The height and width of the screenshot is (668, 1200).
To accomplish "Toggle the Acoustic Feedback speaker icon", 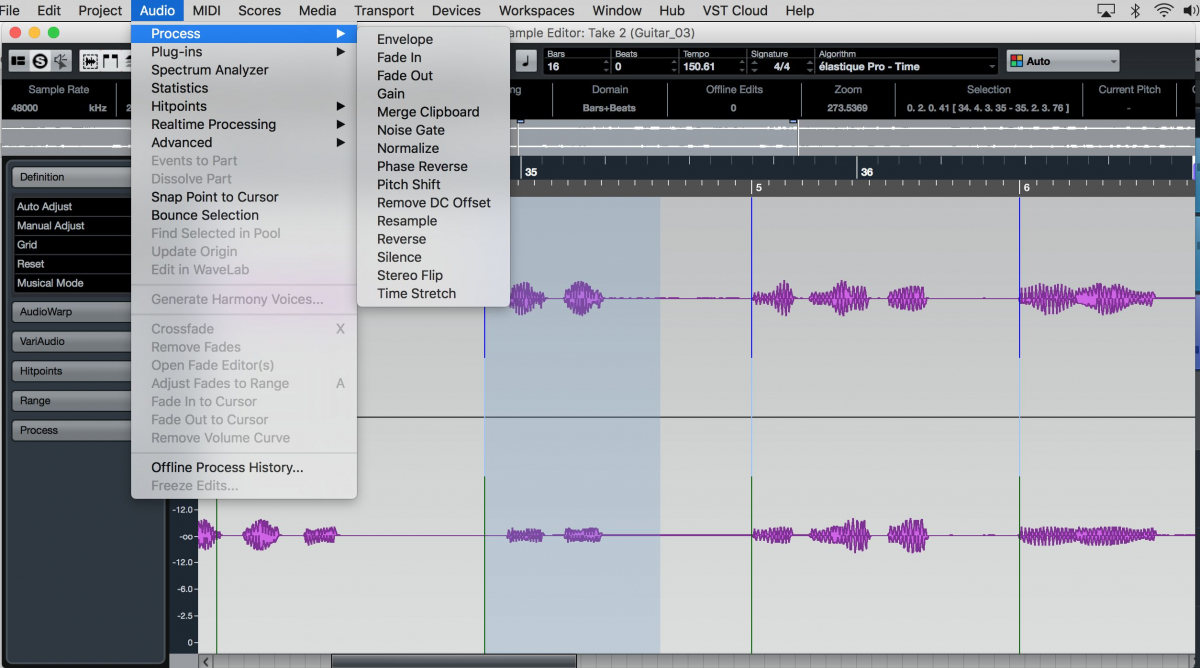I will [x=61, y=62].
